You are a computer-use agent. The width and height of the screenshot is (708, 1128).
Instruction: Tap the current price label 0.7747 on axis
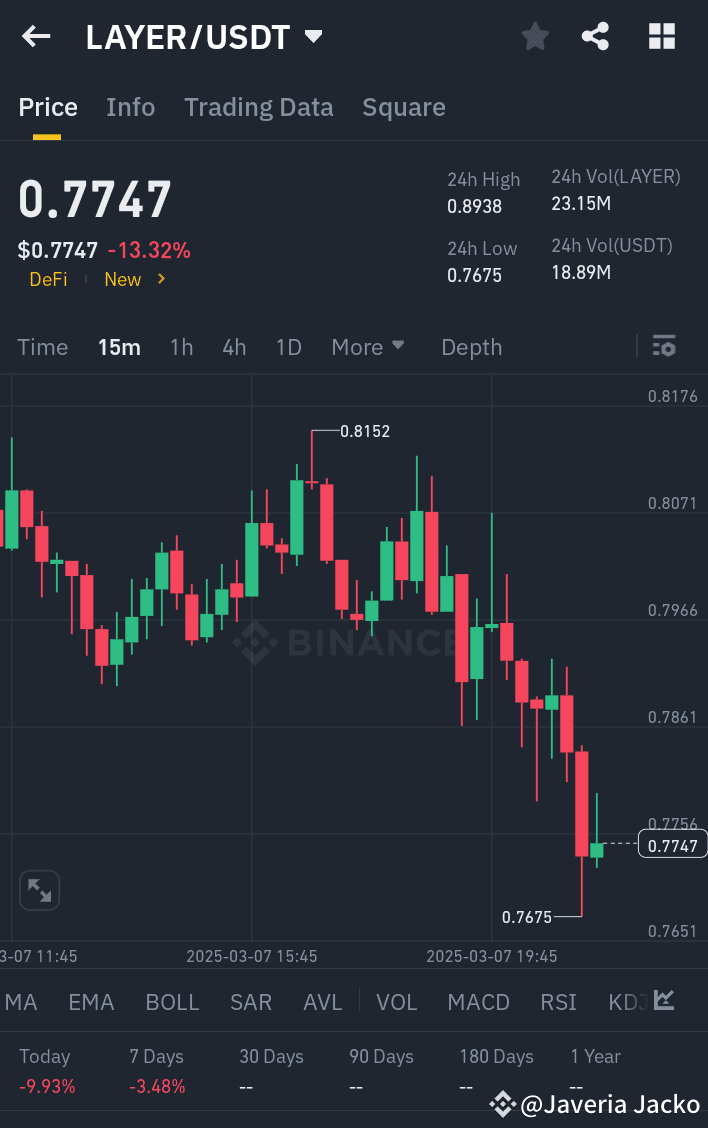coord(672,846)
